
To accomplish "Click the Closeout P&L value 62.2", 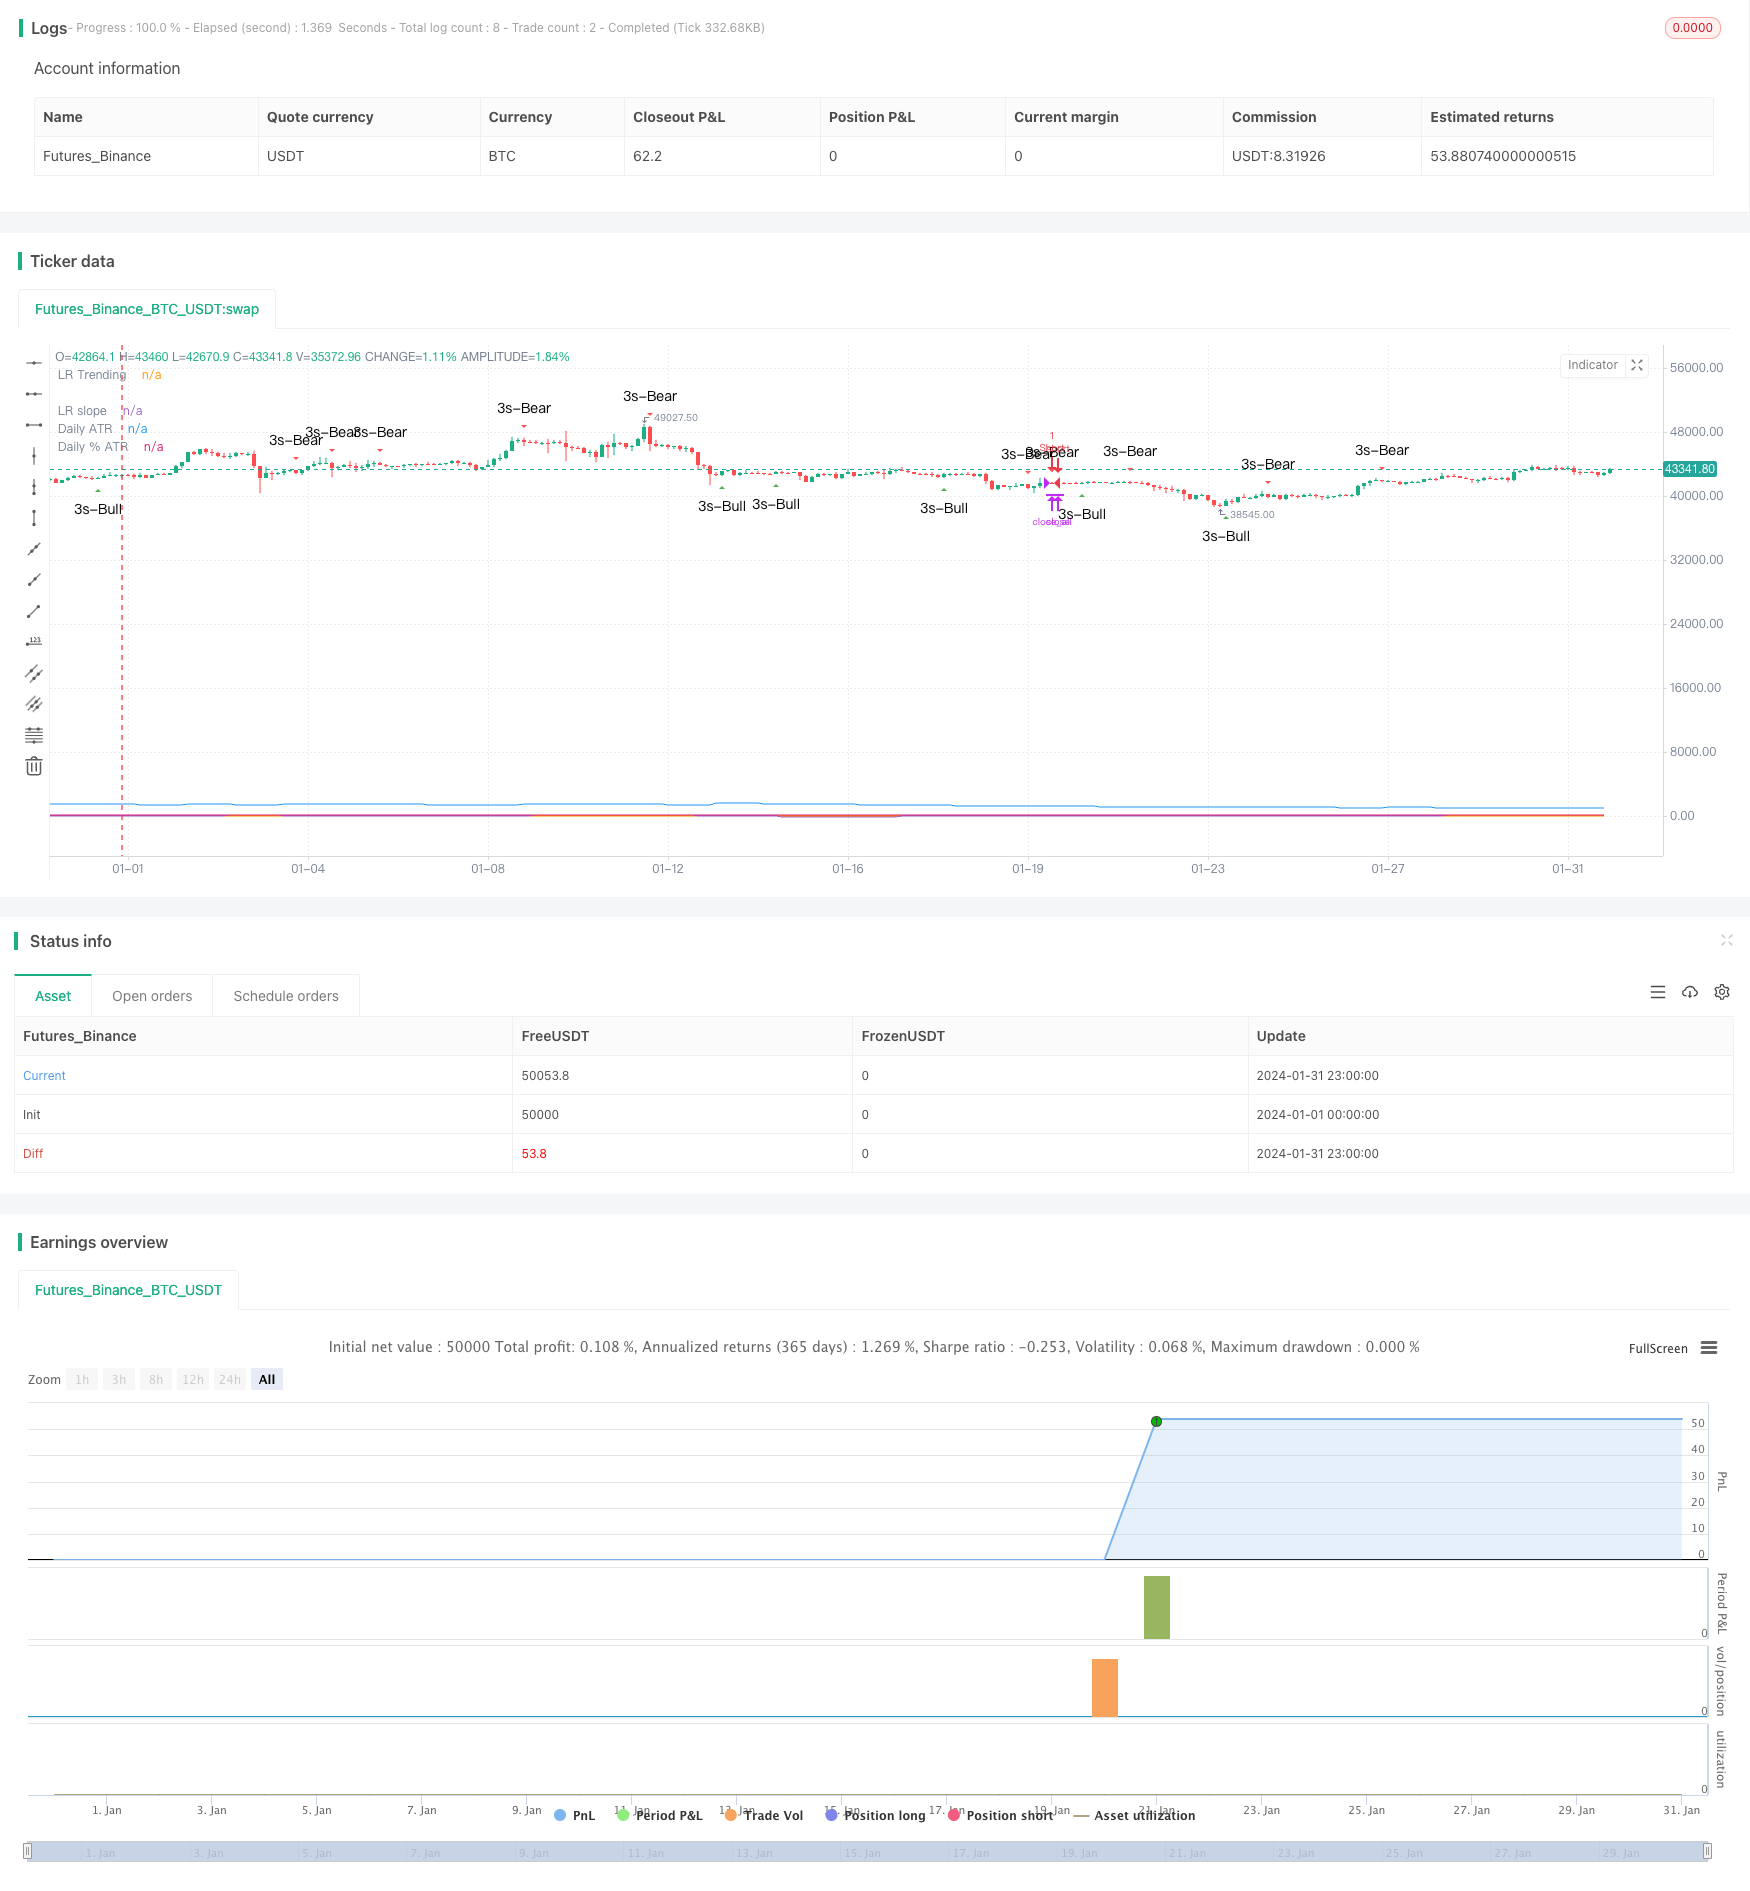I will (647, 156).
